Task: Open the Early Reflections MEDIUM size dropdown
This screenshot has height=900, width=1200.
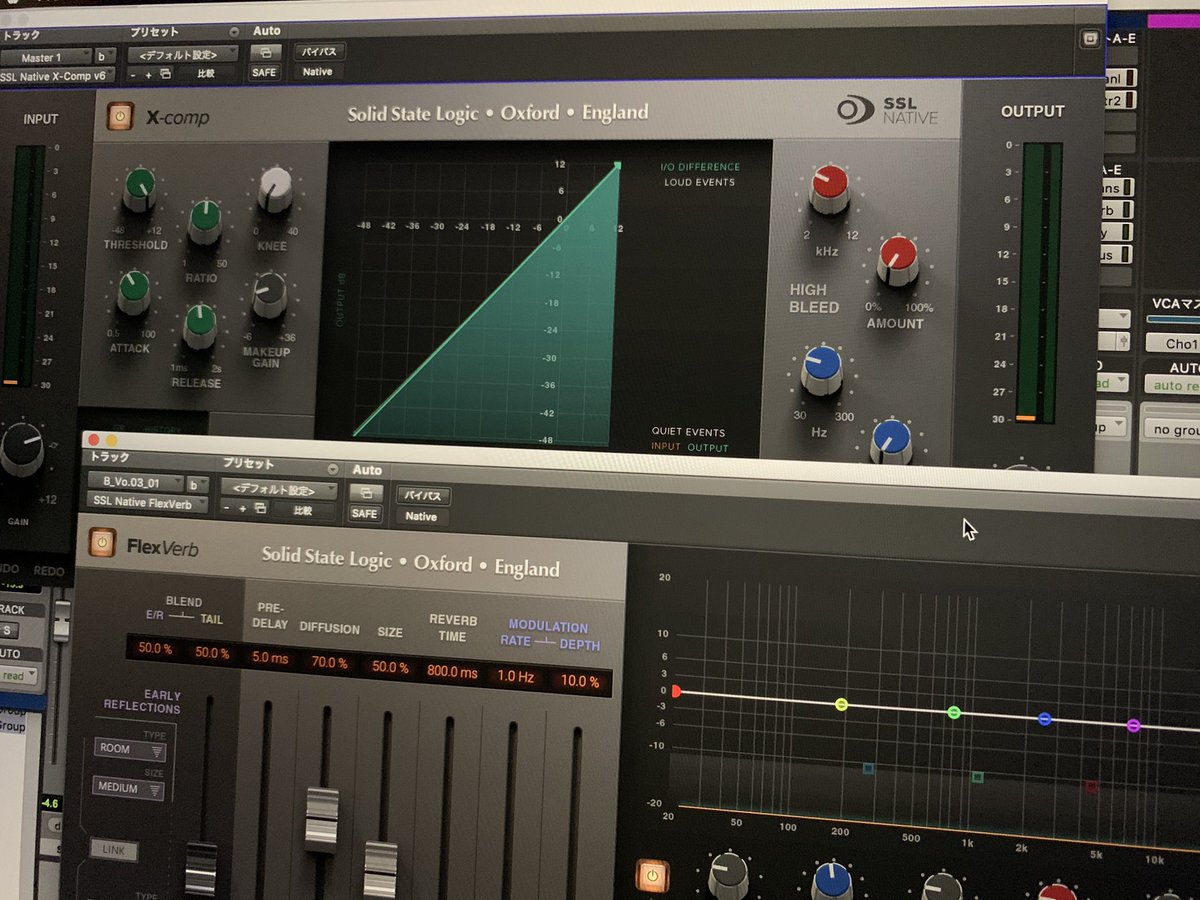Action: (129, 788)
